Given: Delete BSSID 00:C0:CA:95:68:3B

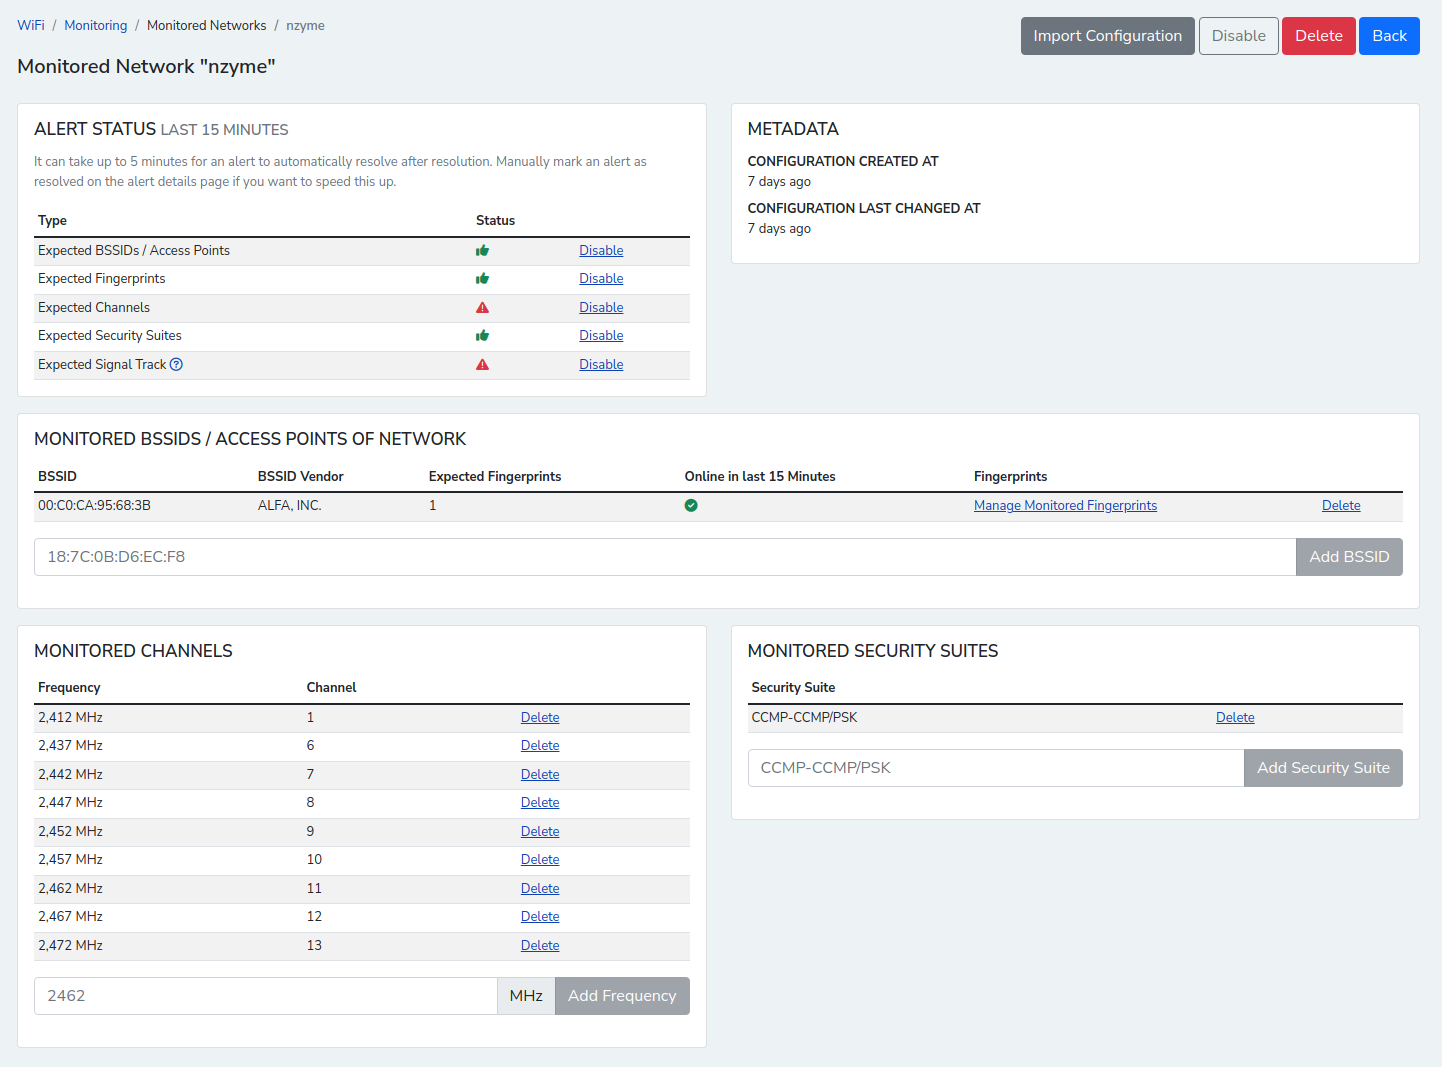Looking at the screenshot, I should [x=1341, y=506].
